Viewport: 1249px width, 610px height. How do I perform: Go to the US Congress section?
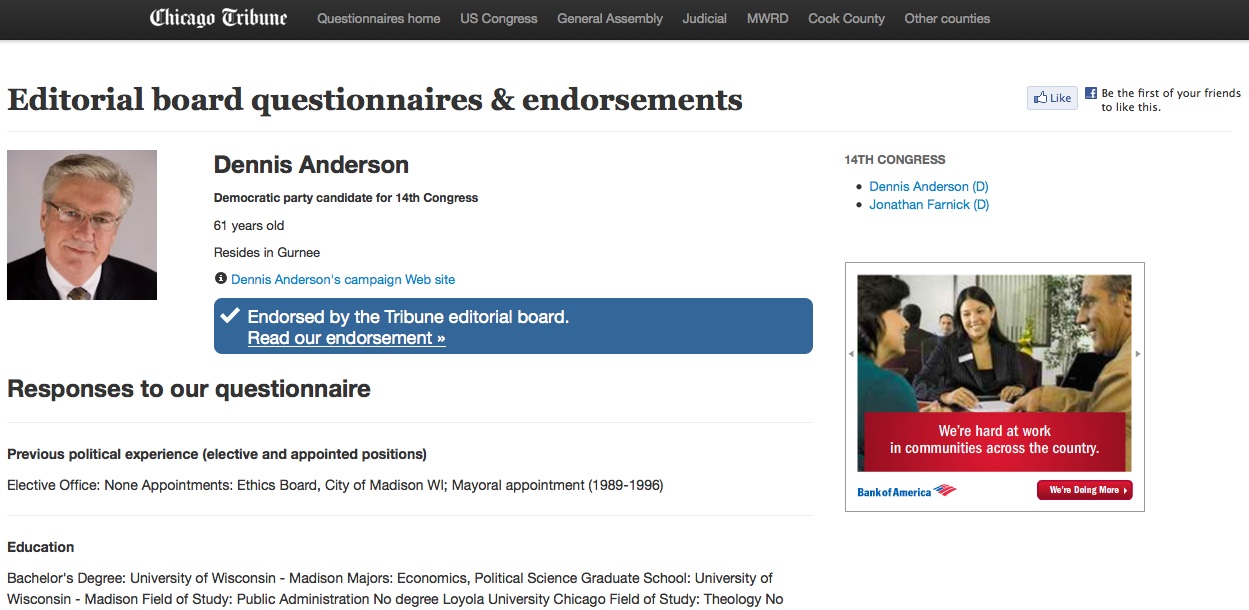498,18
